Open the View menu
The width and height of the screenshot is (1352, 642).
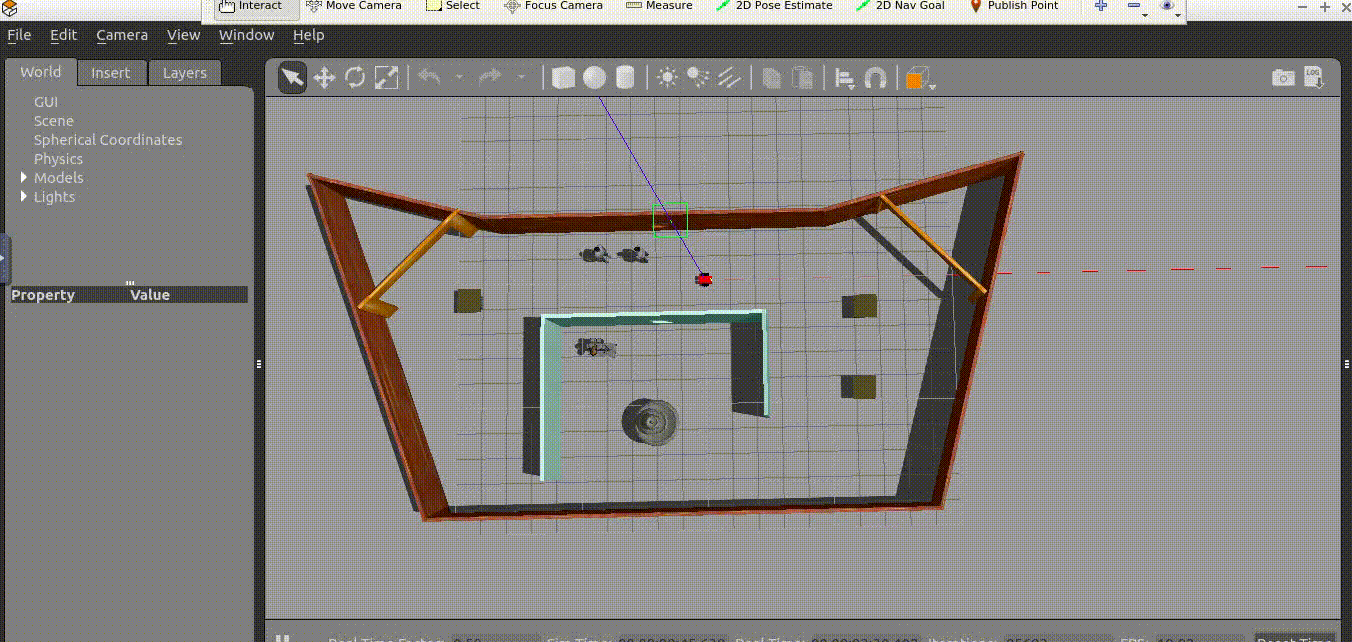click(x=184, y=35)
